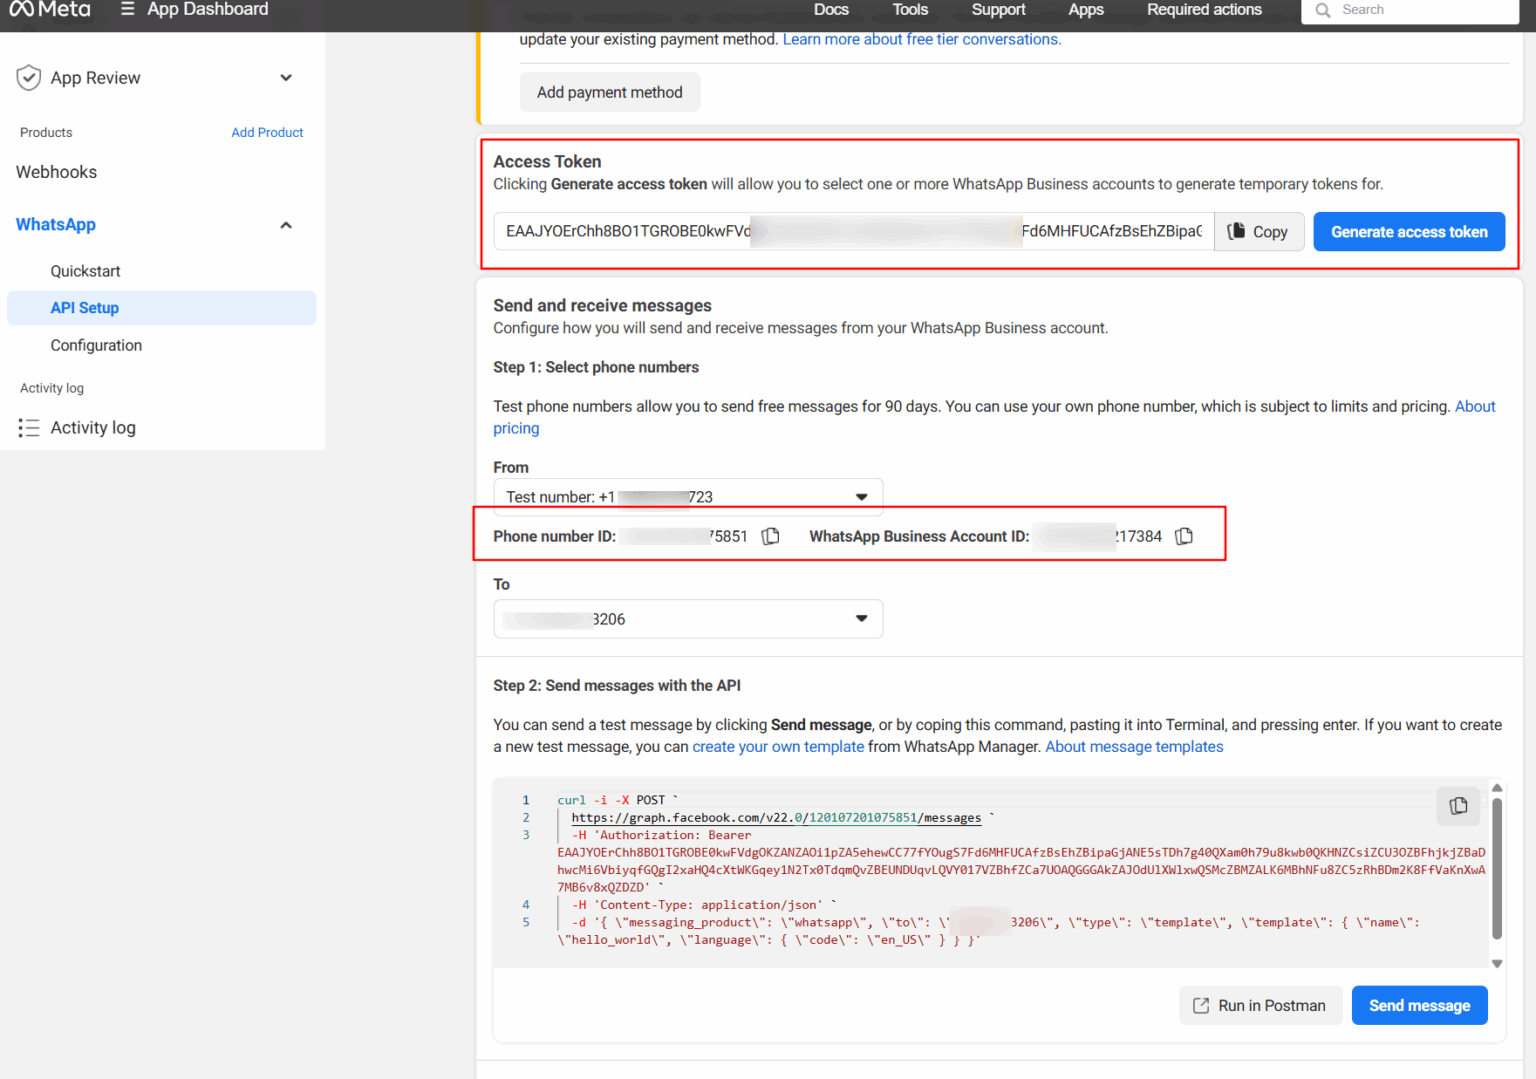This screenshot has height=1079, width=1536.
Task: Click the Send message button
Action: [1419, 1005]
